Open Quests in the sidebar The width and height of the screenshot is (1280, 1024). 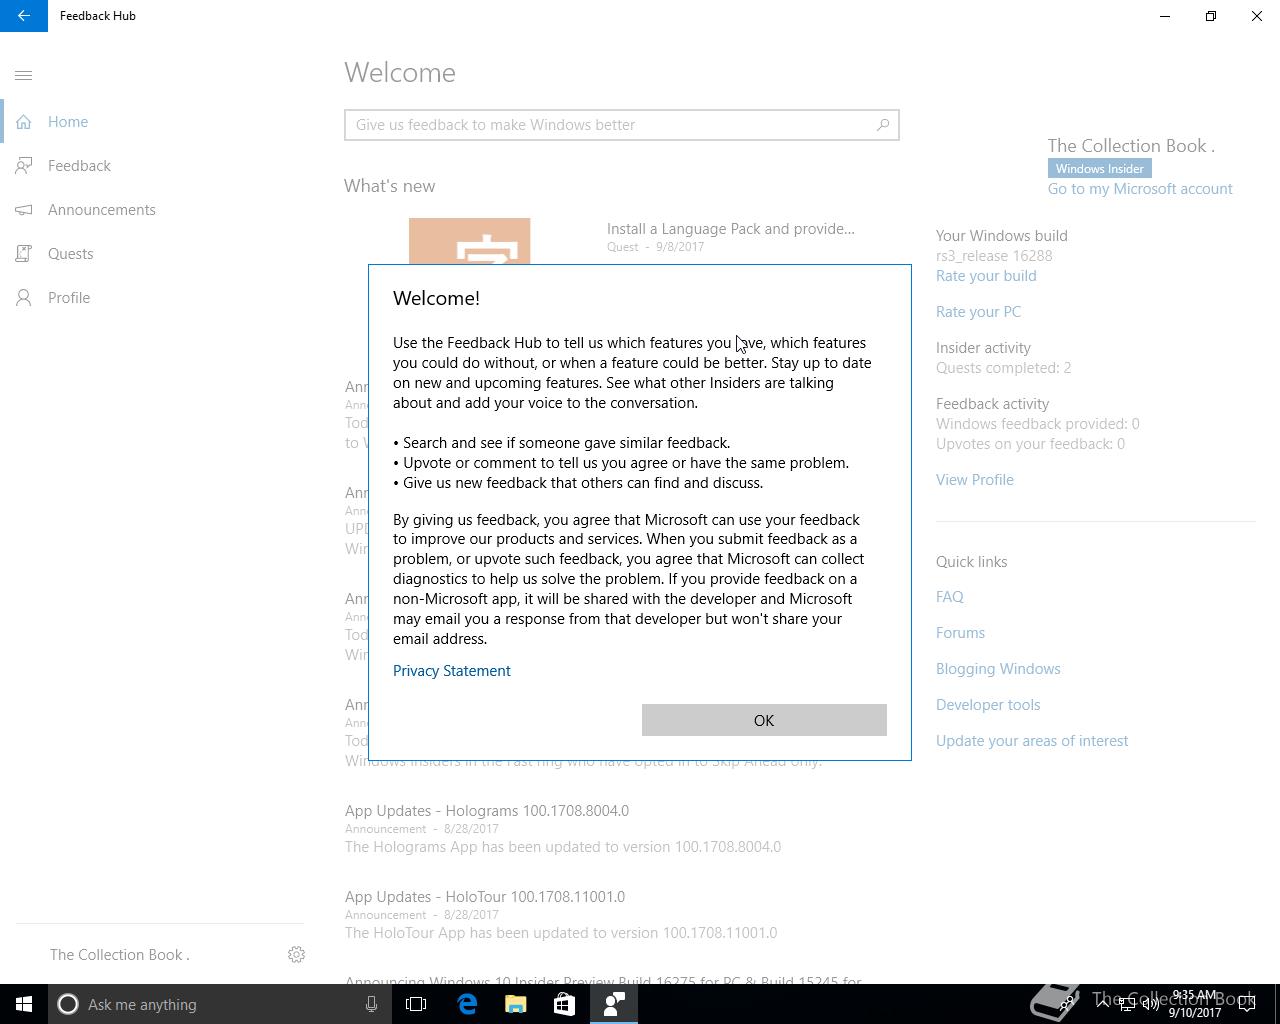tap(152, 254)
